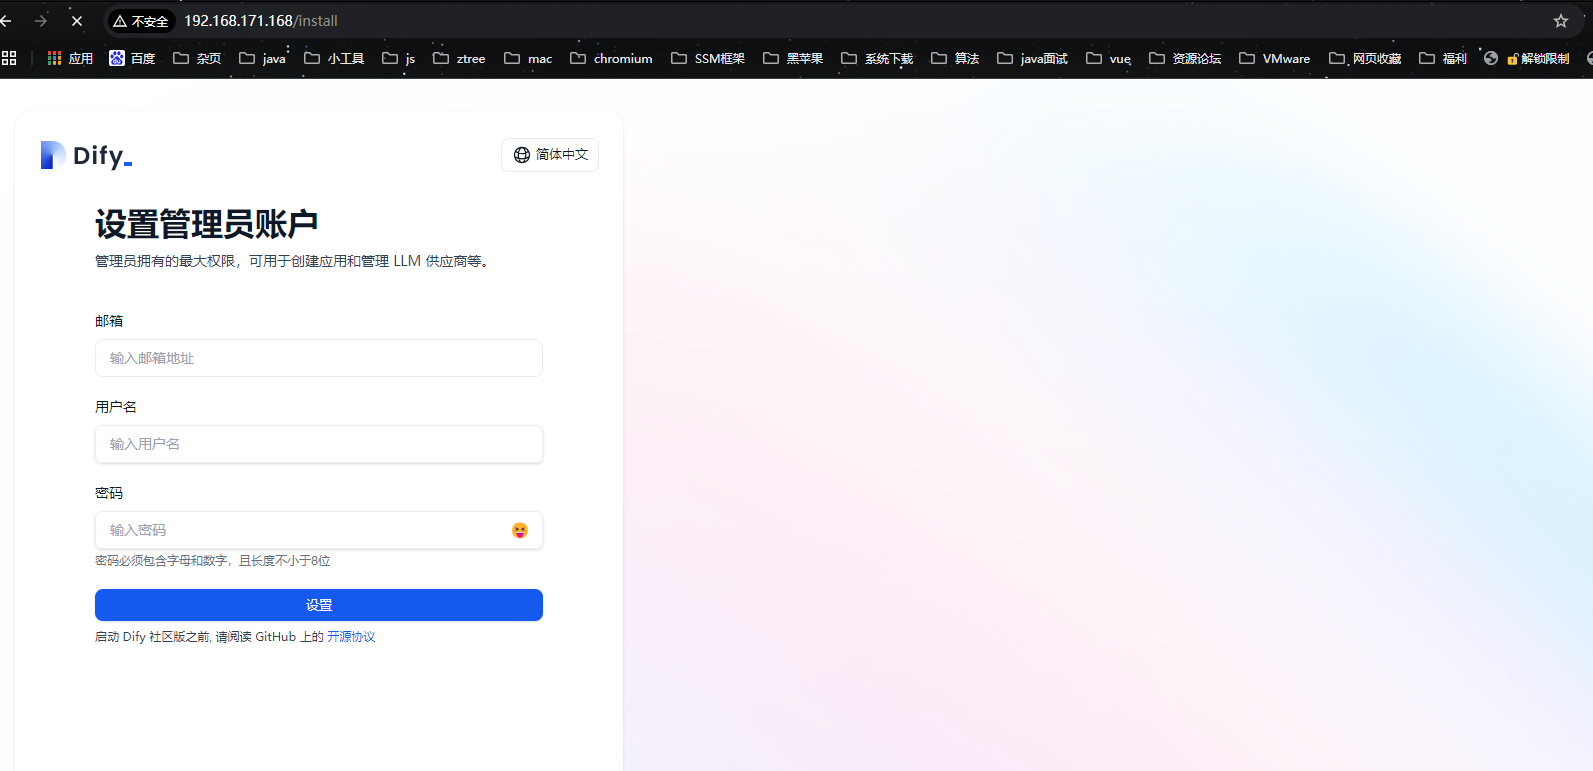Open the 杂页 bookmark folder
Screen dimensions: 1593x771
tap(197, 58)
